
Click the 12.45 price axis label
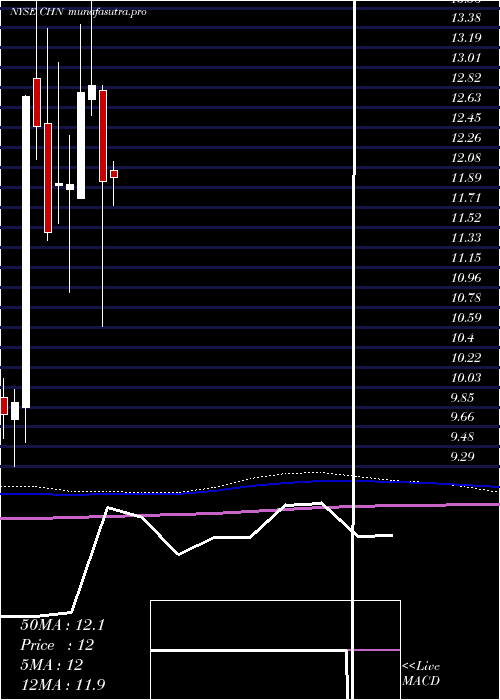[x=466, y=118]
